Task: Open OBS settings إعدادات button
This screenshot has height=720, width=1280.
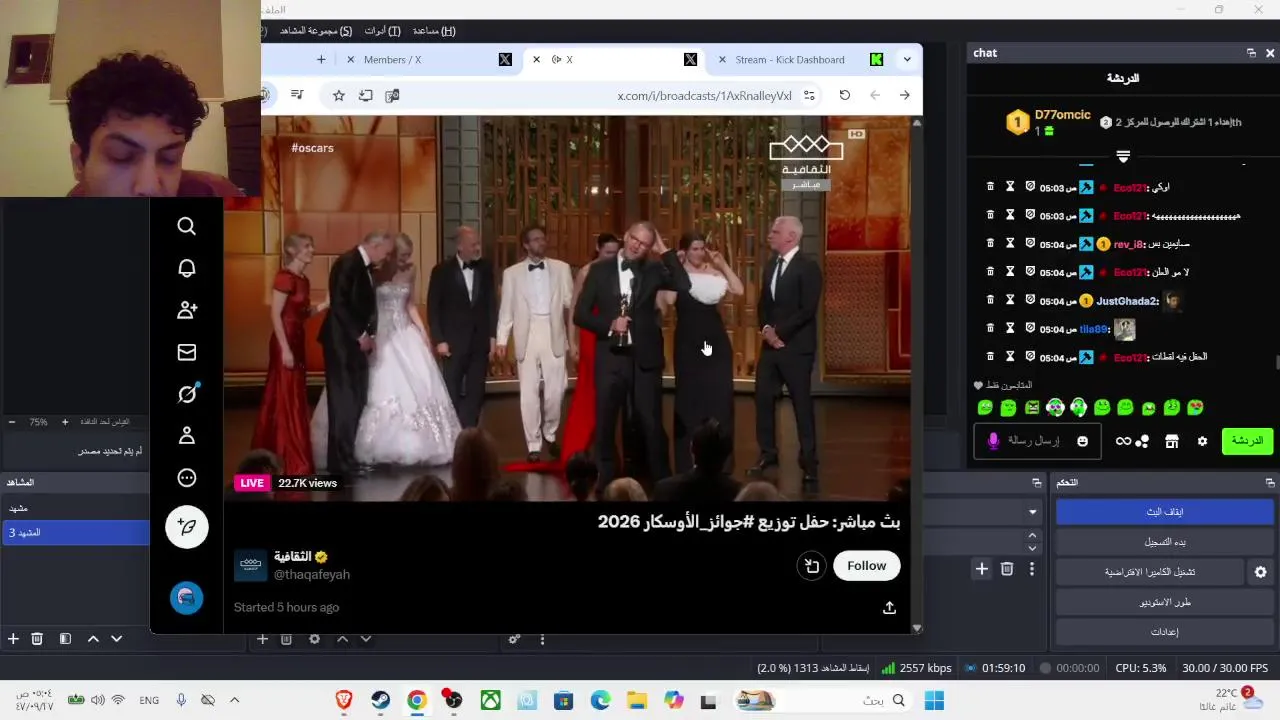Action: (x=1164, y=632)
